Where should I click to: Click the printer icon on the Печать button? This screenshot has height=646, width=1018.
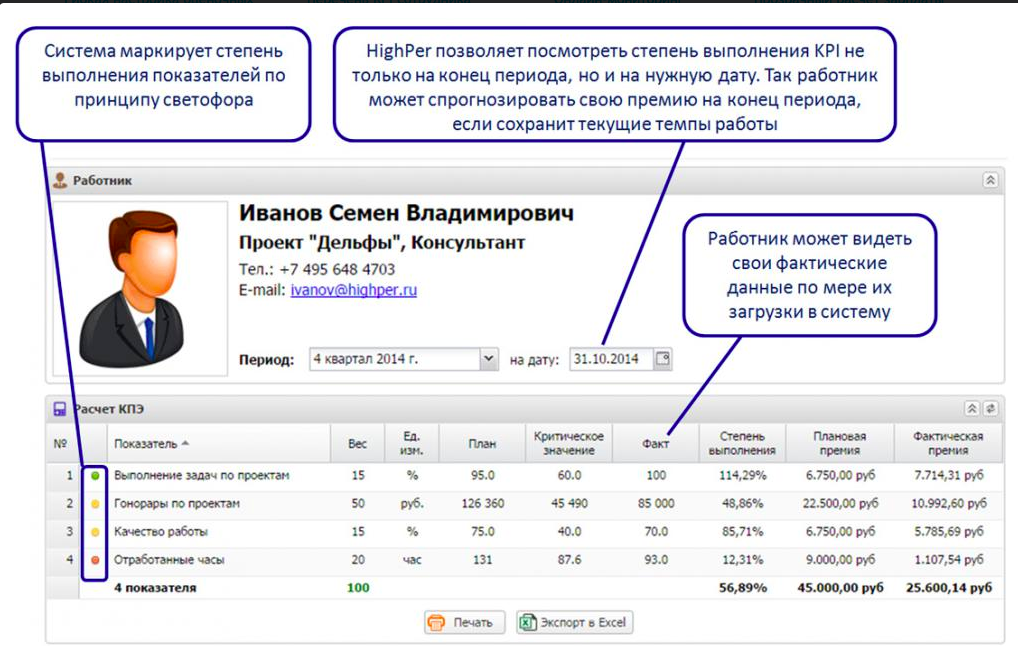pos(434,621)
